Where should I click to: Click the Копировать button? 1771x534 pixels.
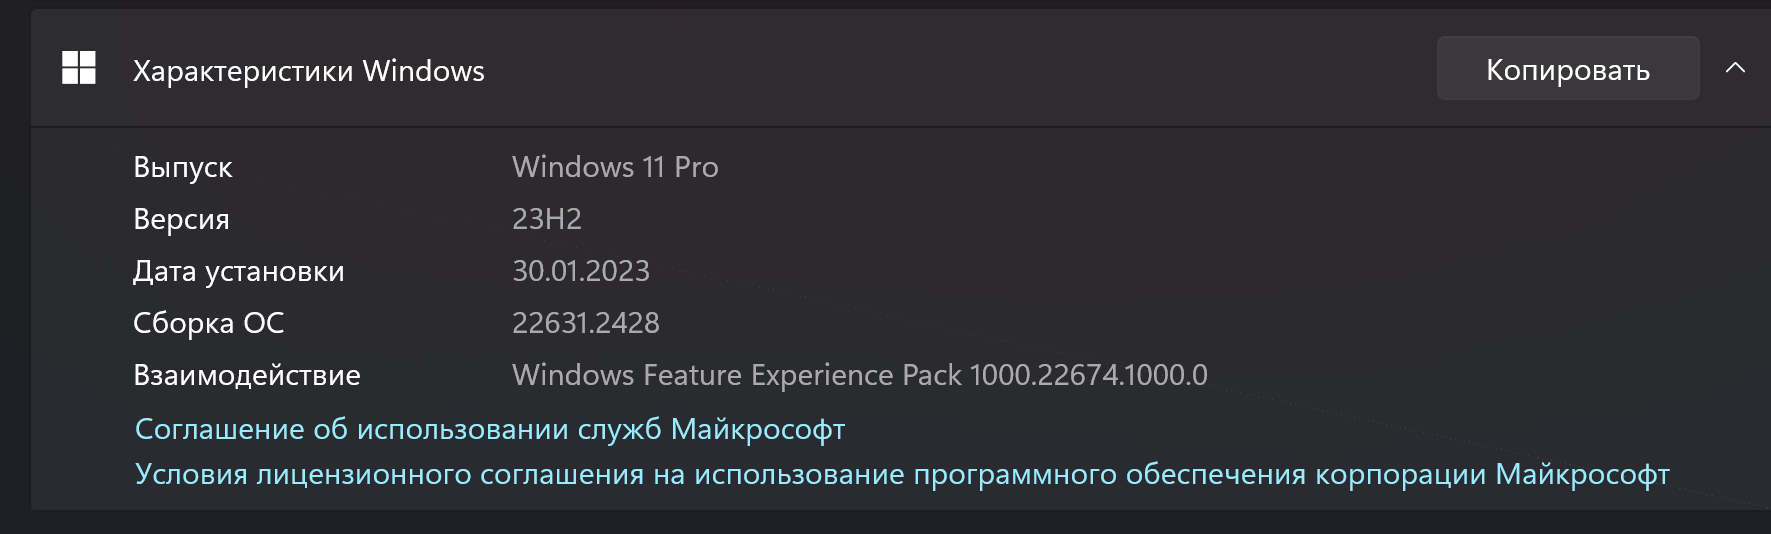pyautogui.click(x=1568, y=68)
